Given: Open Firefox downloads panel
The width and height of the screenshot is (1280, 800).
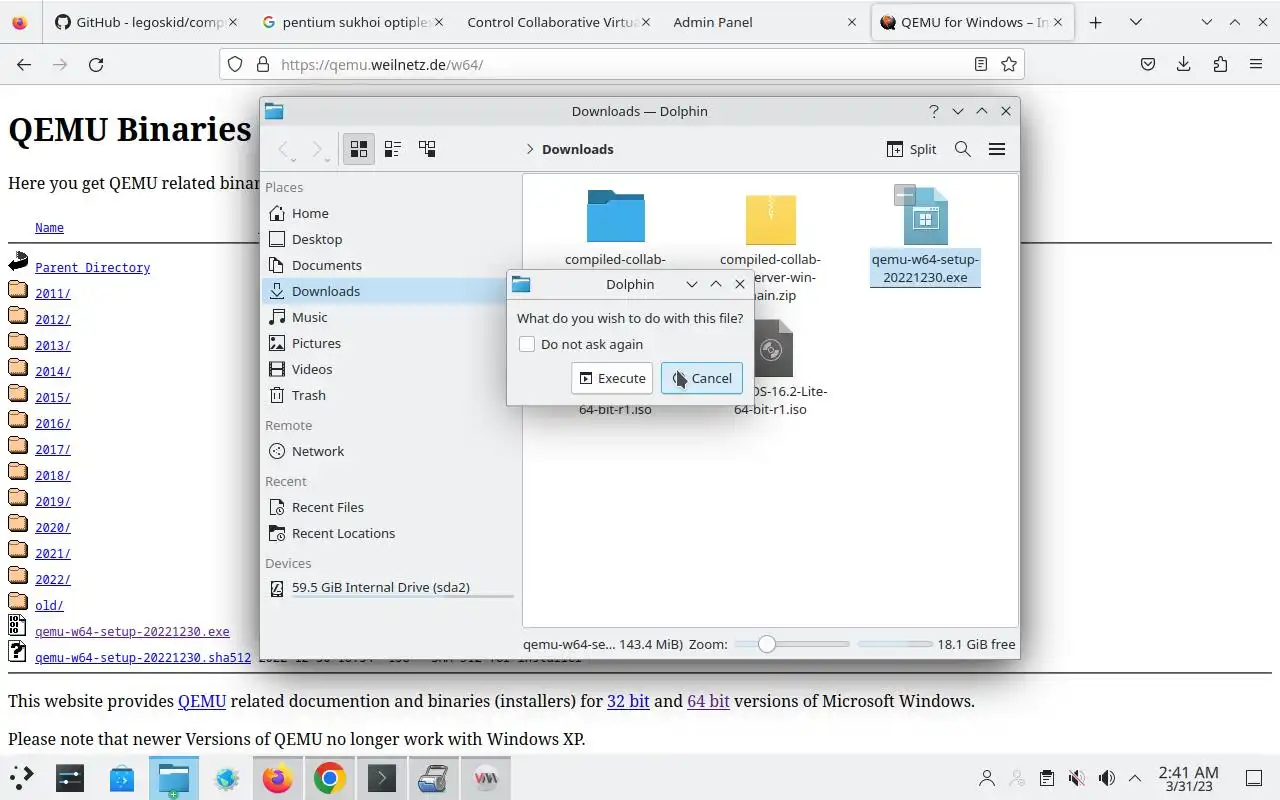Looking at the screenshot, I should (1184, 64).
